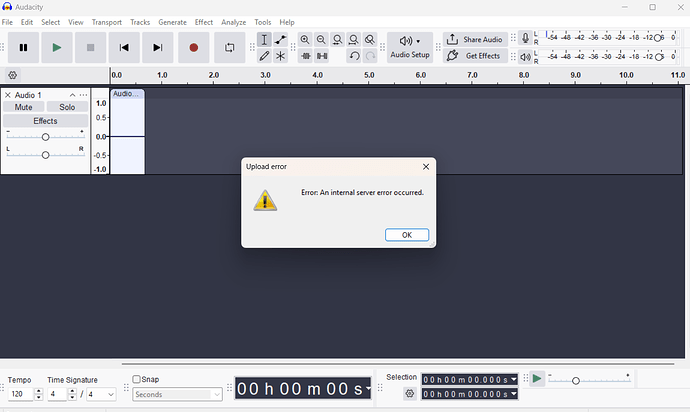
Task: Select the Envelope tool
Action: pos(280,40)
